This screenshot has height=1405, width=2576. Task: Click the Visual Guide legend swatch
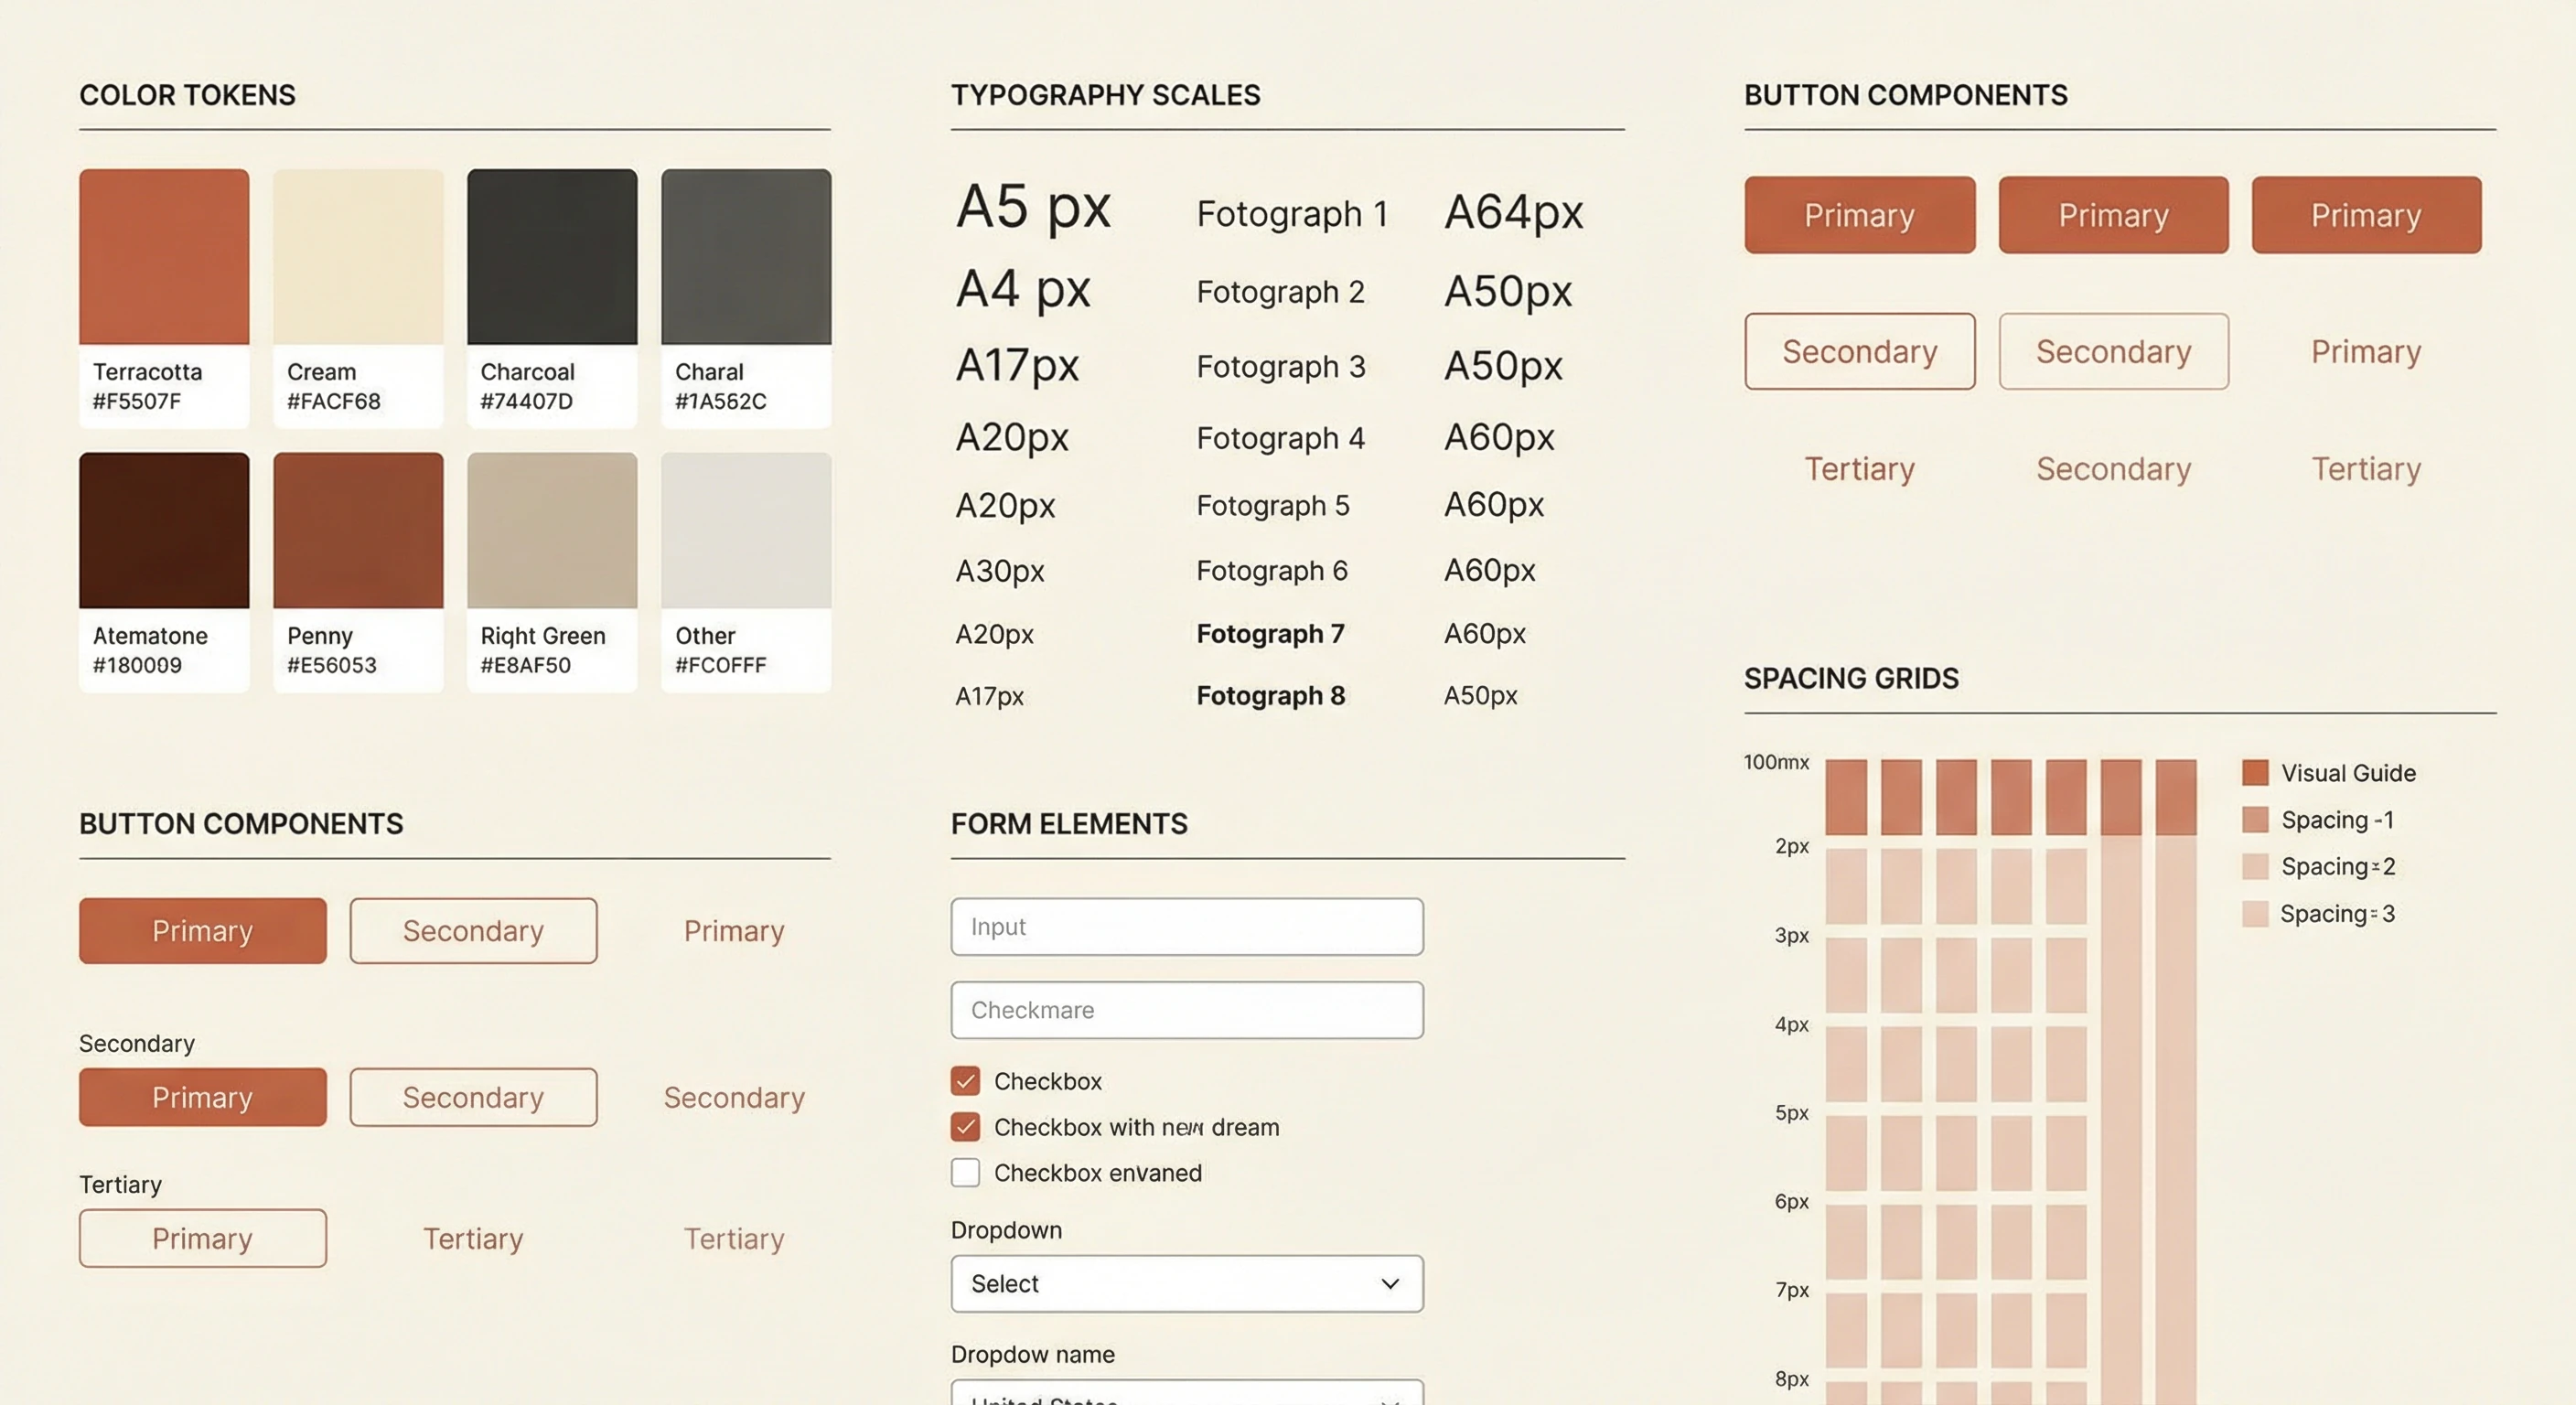2256,772
